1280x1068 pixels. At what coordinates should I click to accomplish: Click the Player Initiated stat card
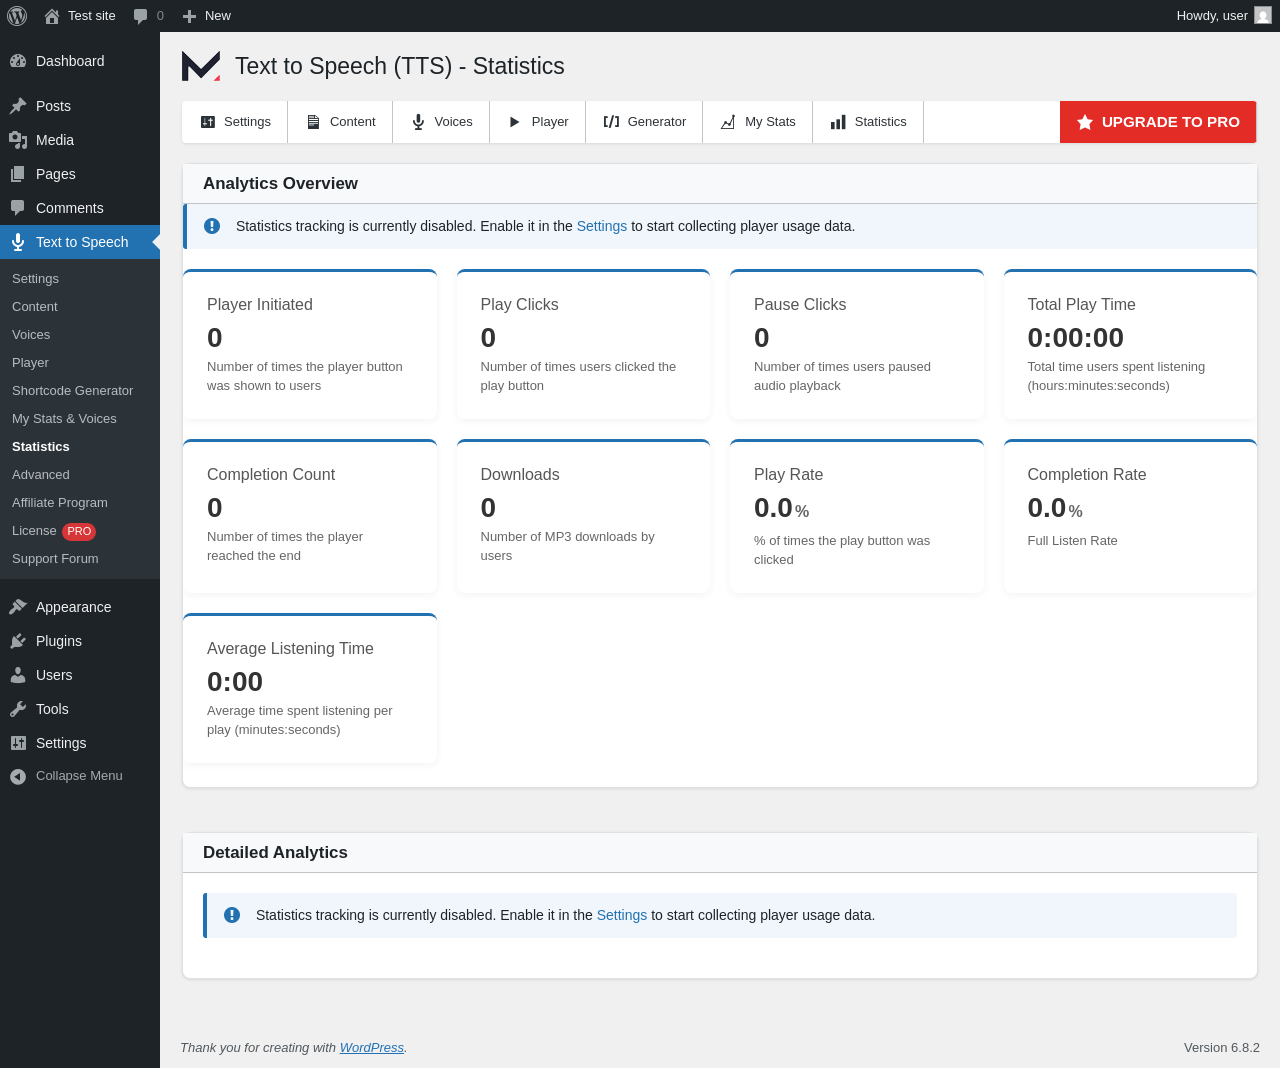pos(310,344)
